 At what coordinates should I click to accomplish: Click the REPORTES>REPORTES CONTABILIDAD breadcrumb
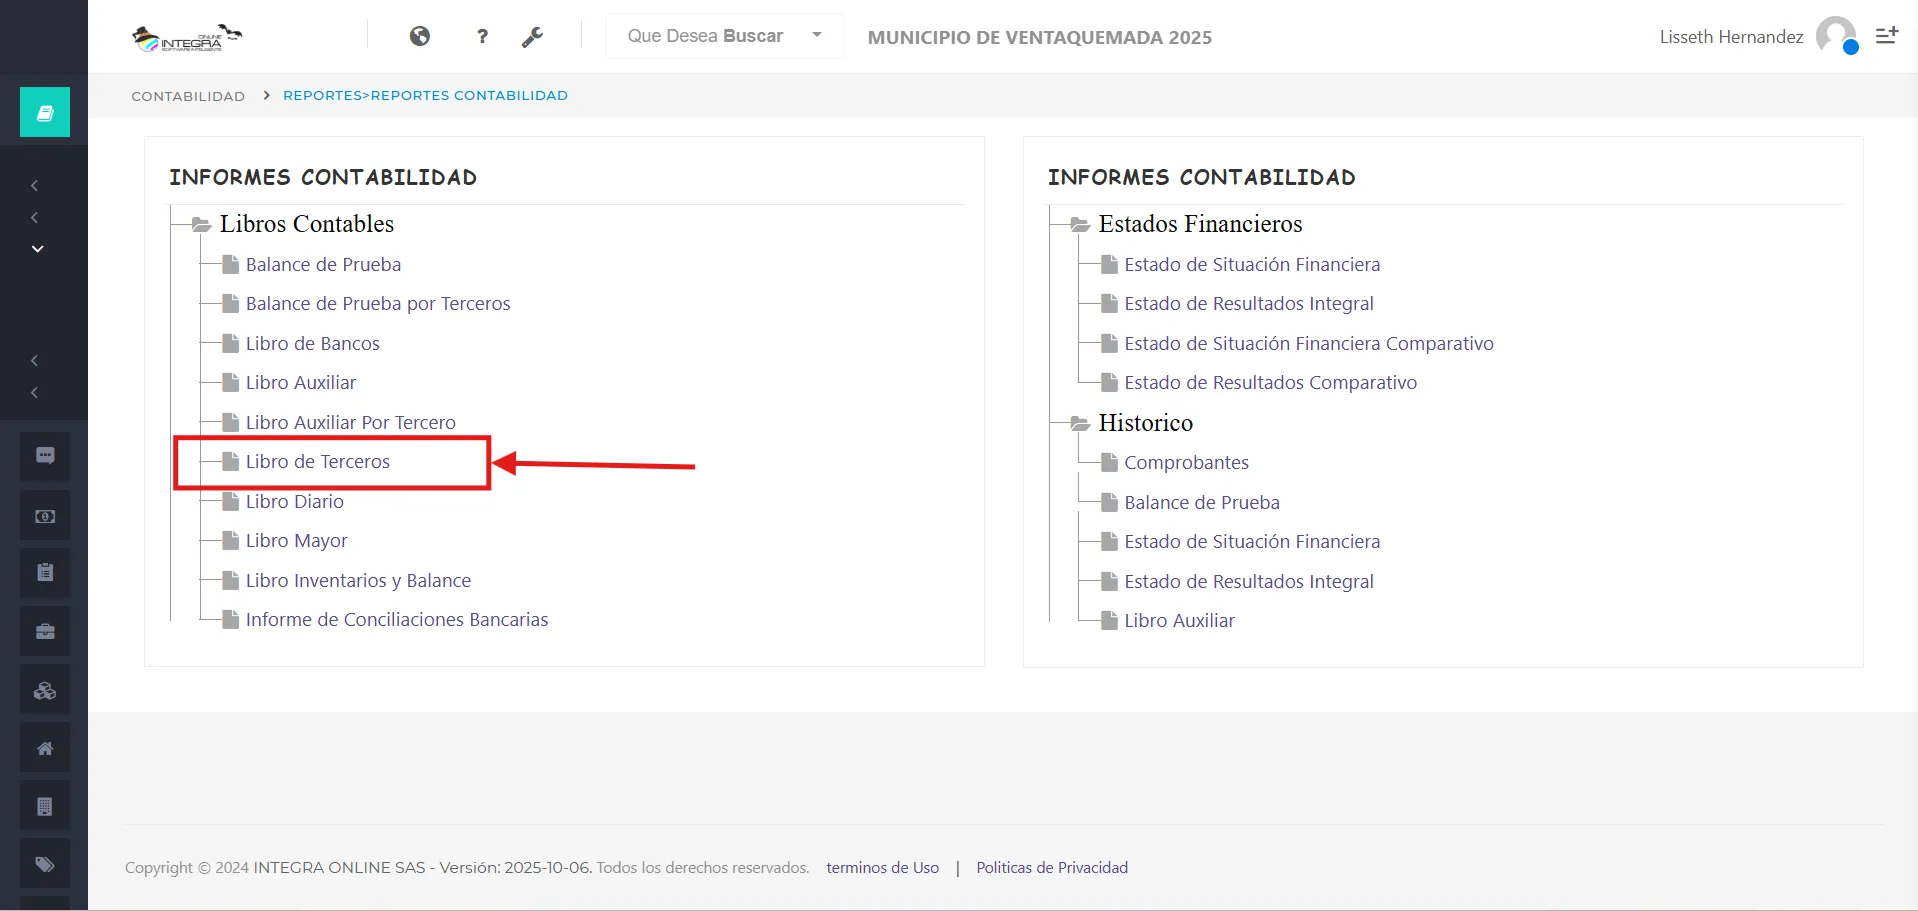(x=425, y=96)
